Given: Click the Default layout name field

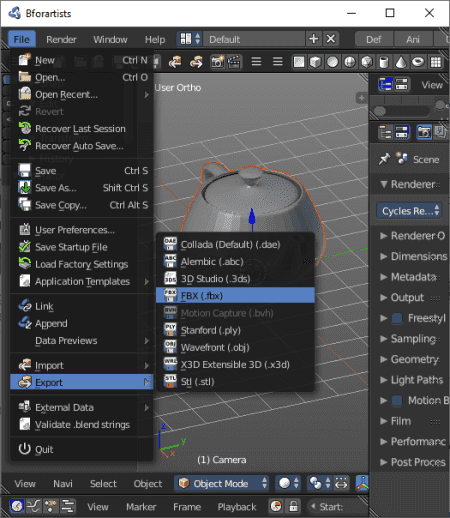Looking at the screenshot, I should (254, 39).
